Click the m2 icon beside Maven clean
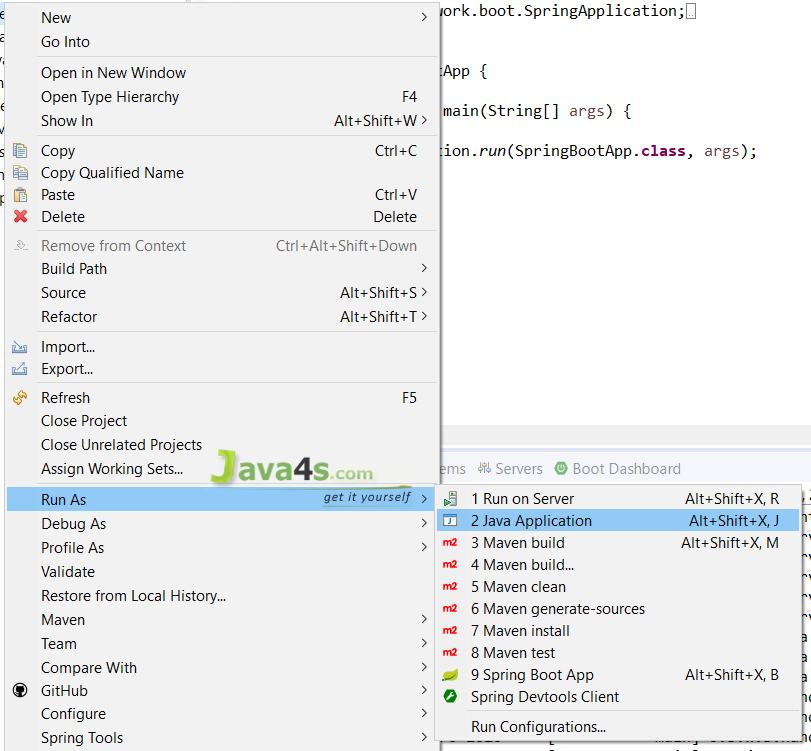Viewport: 811px width, 751px height. pos(450,587)
